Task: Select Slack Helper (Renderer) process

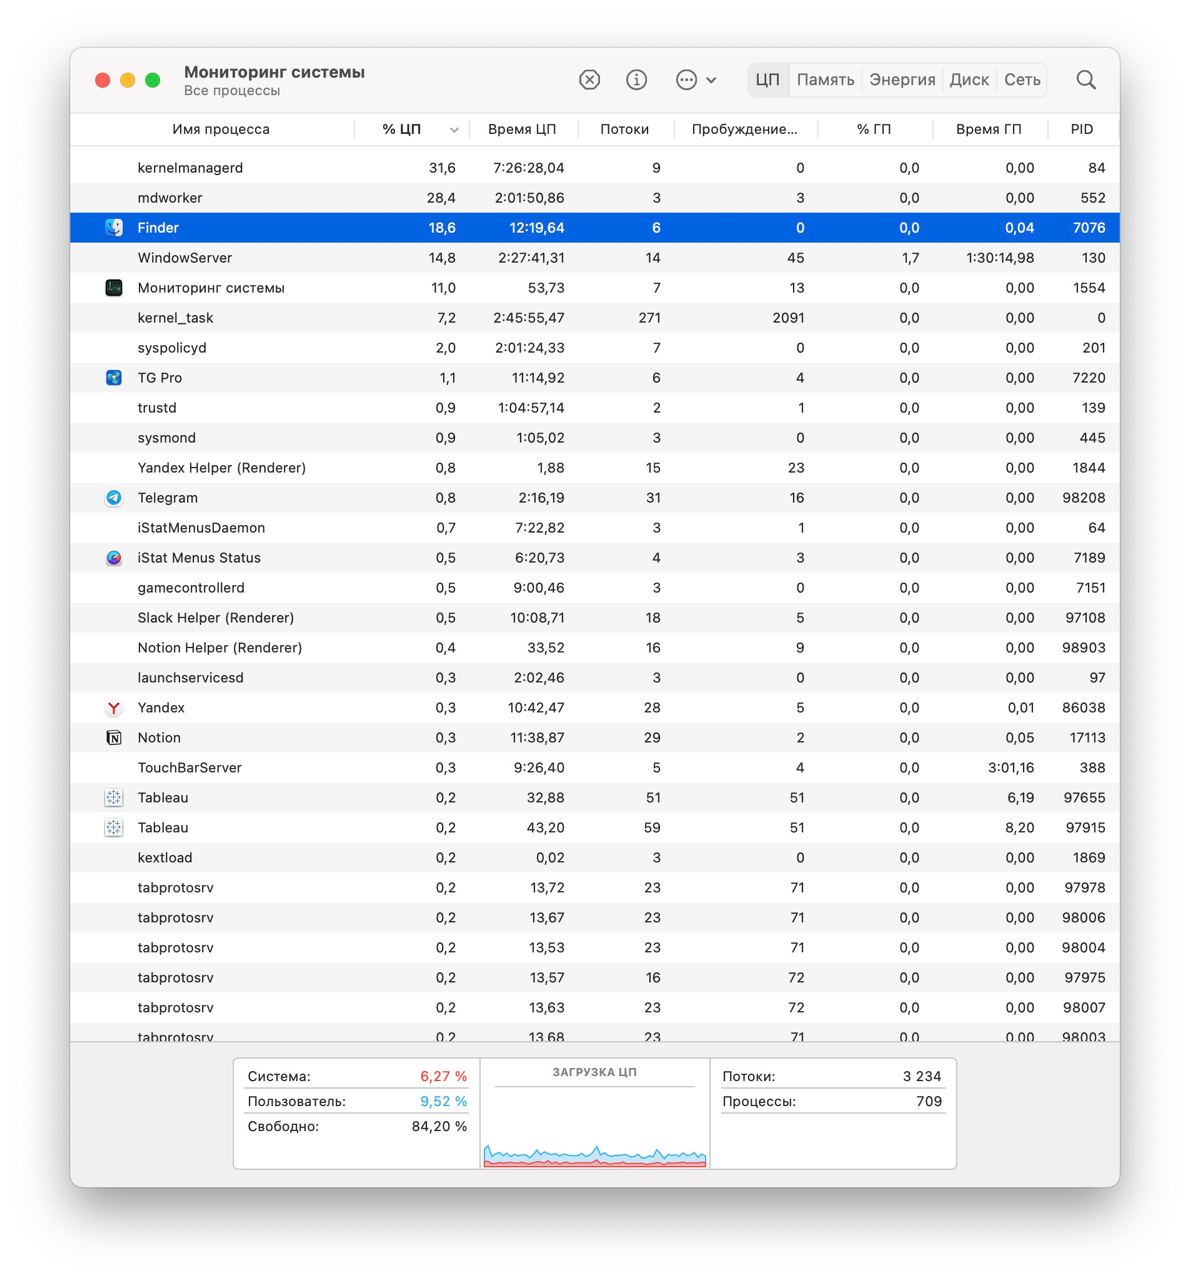Action: (595, 618)
